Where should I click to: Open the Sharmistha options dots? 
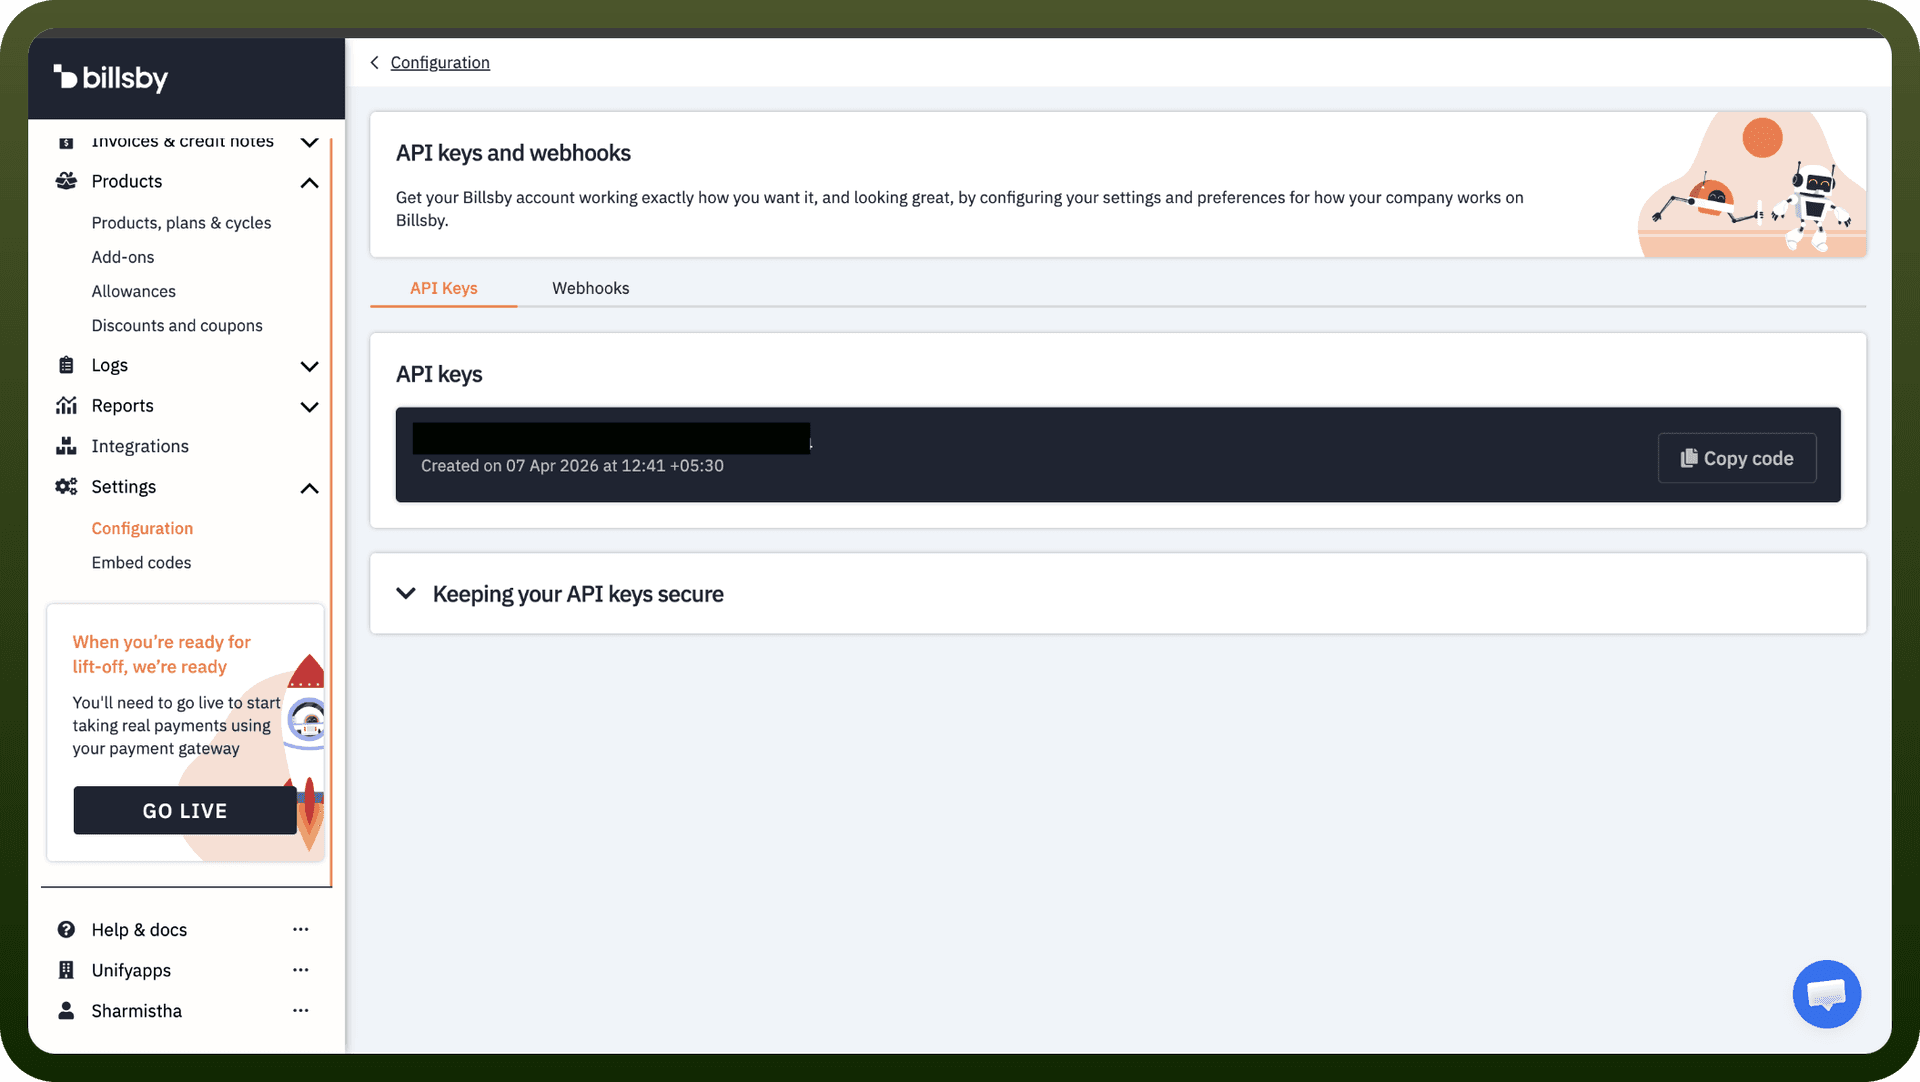(301, 1010)
